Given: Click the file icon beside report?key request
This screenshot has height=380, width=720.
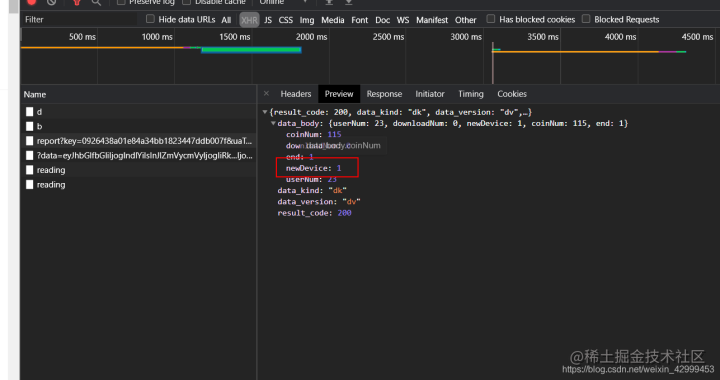Looking at the screenshot, I should point(29,141).
